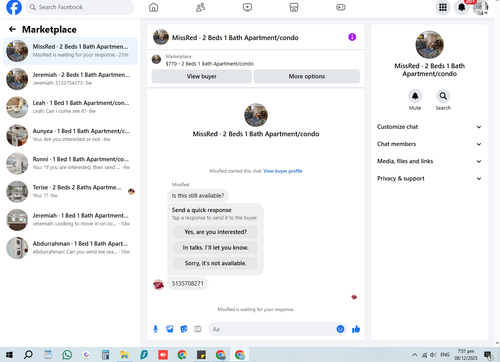Click the Aa message input field
The width and height of the screenshot is (500, 362).
click(x=271, y=329)
